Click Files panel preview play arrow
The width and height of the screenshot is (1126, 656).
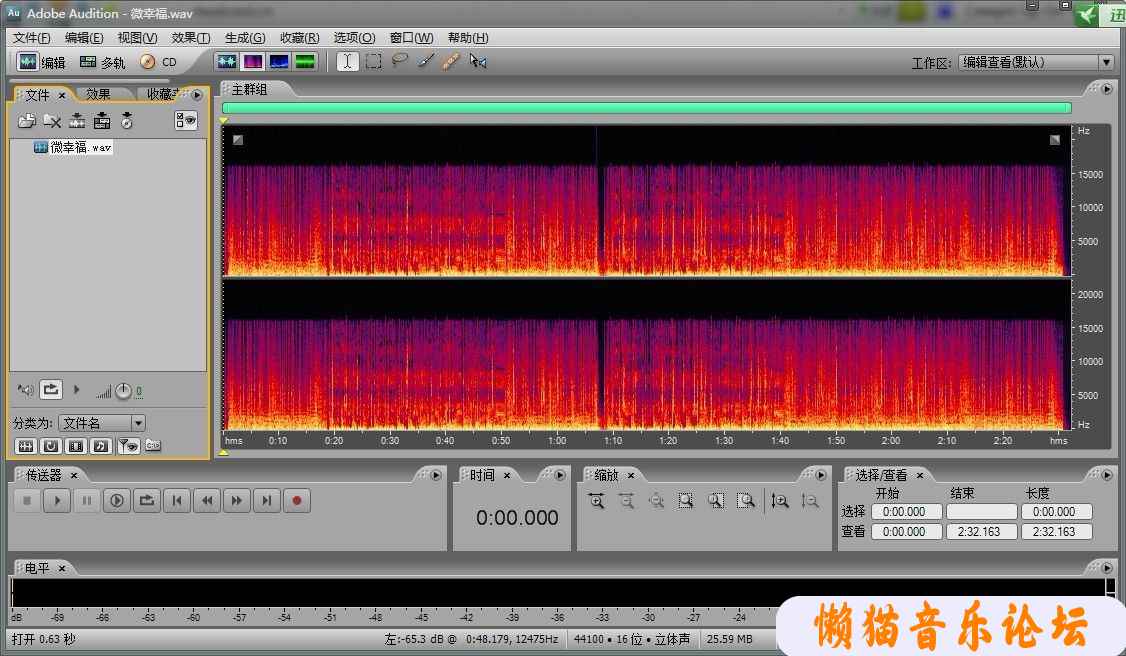point(77,390)
